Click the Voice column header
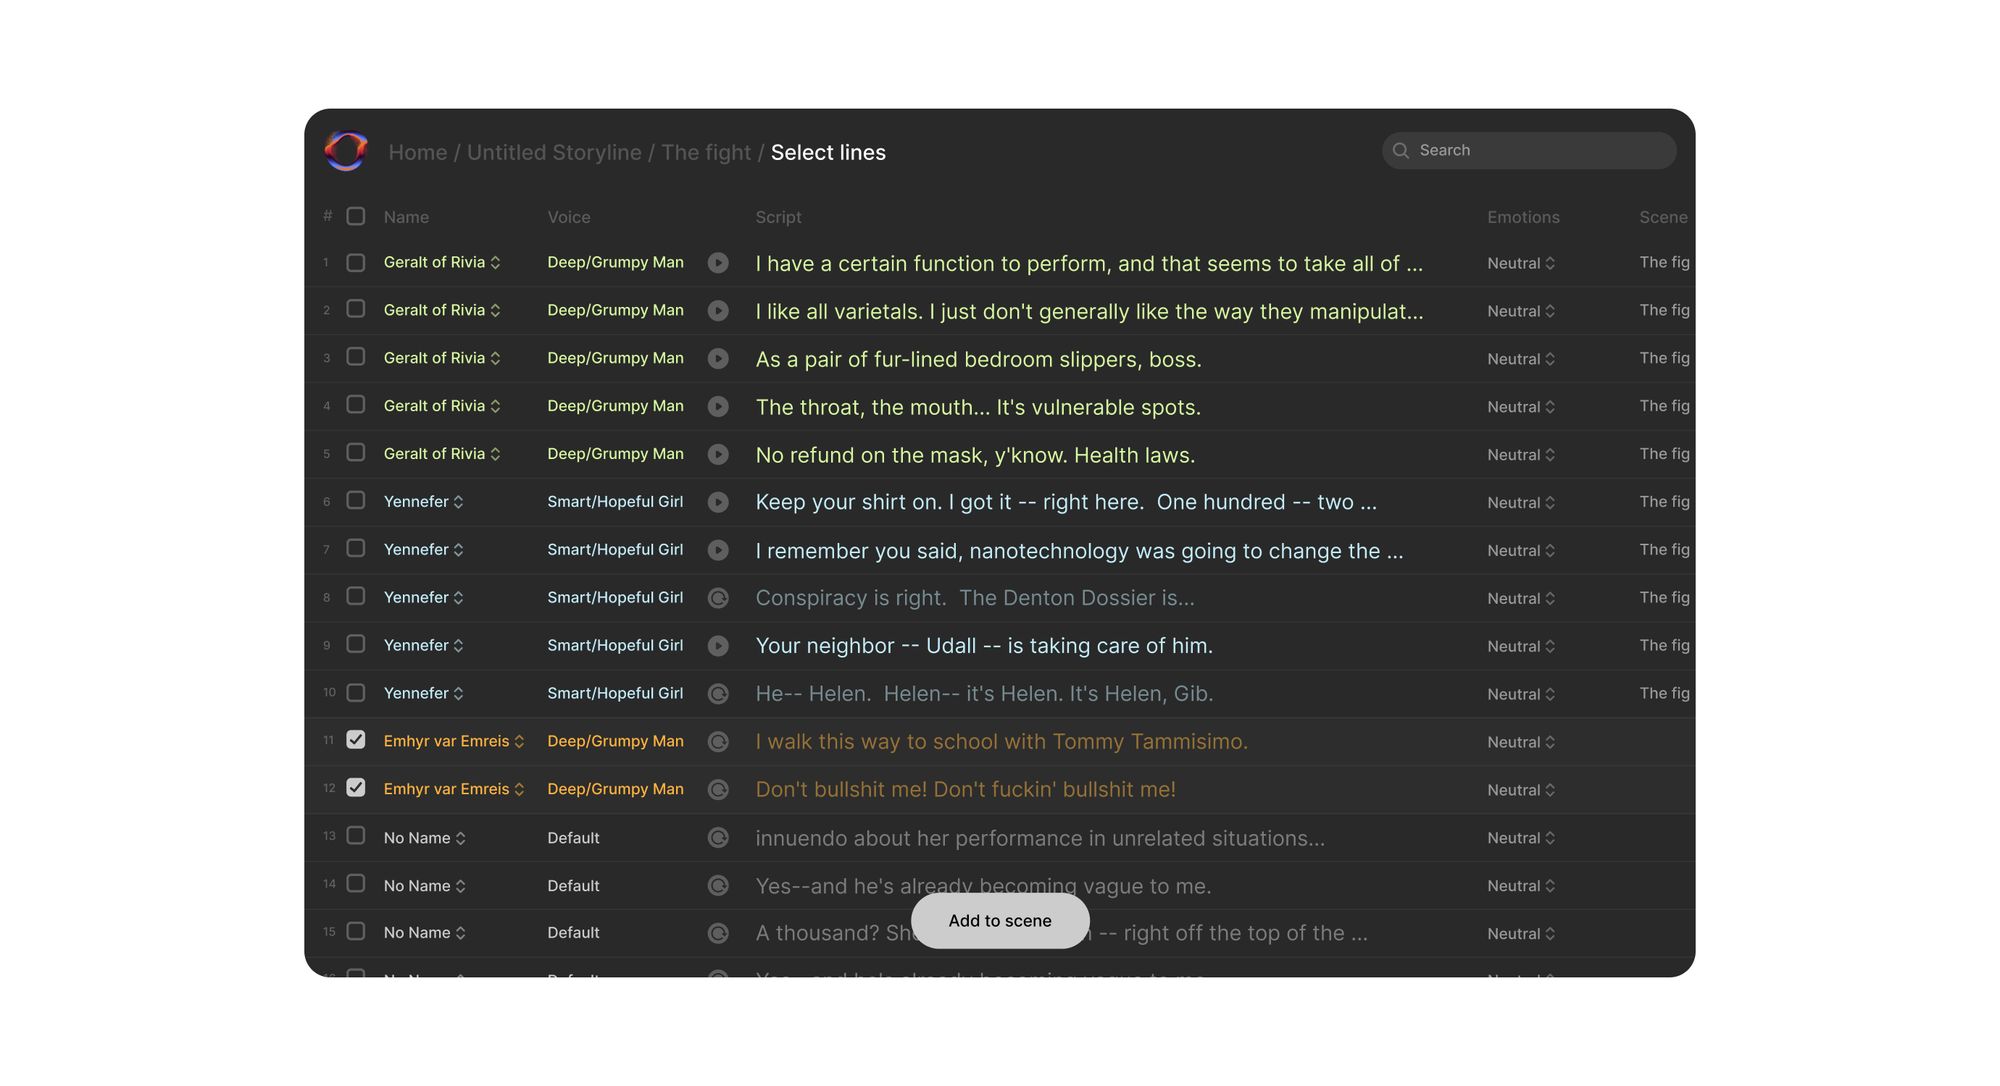The image size is (2000, 1086). coord(569,217)
